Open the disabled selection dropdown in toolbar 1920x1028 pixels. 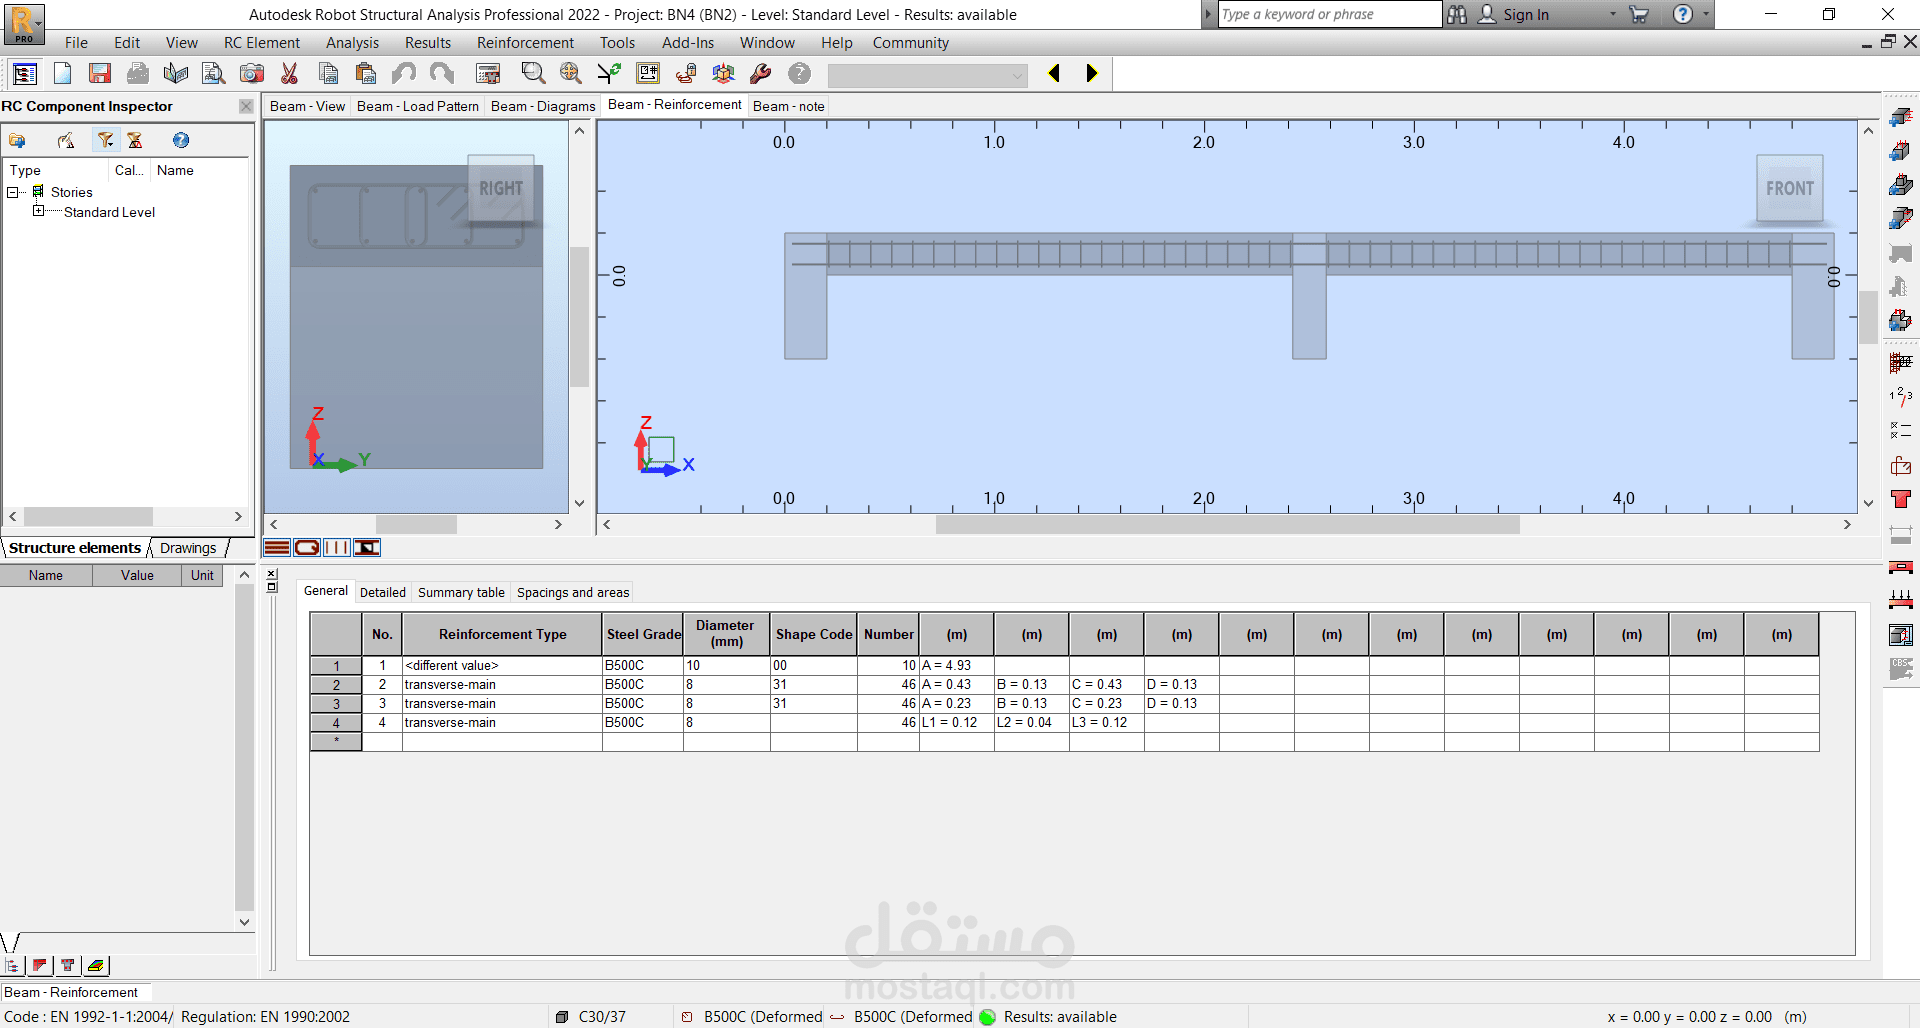(927, 75)
